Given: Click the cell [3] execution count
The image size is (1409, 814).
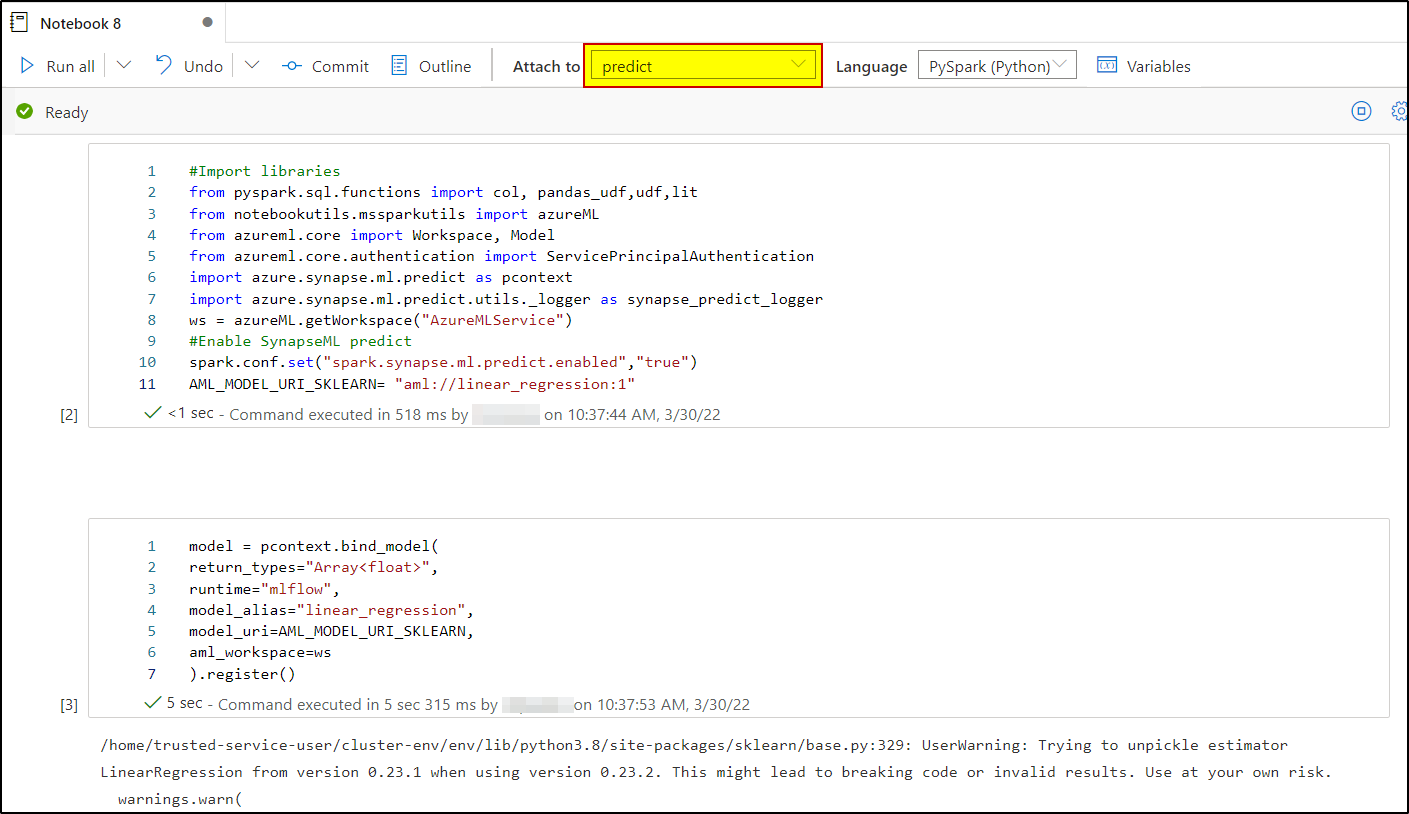Looking at the screenshot, I should [x=69, y=705].
